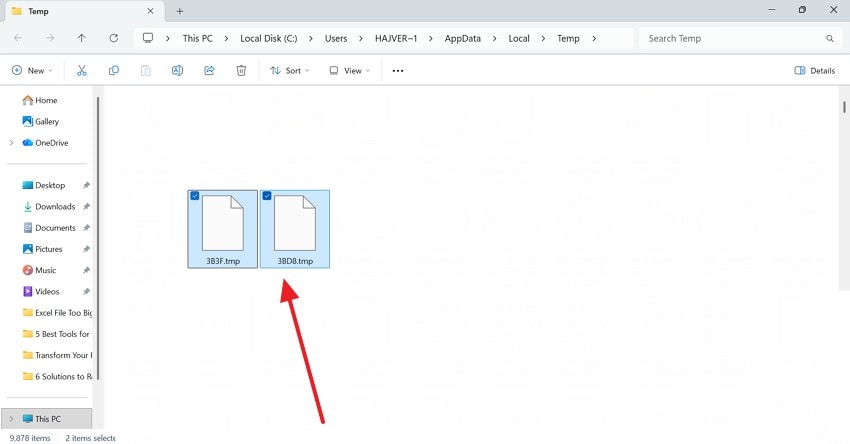The image size is (850, 444).
Task: Click the Paste clipboard icon
Action: (145, 70)
